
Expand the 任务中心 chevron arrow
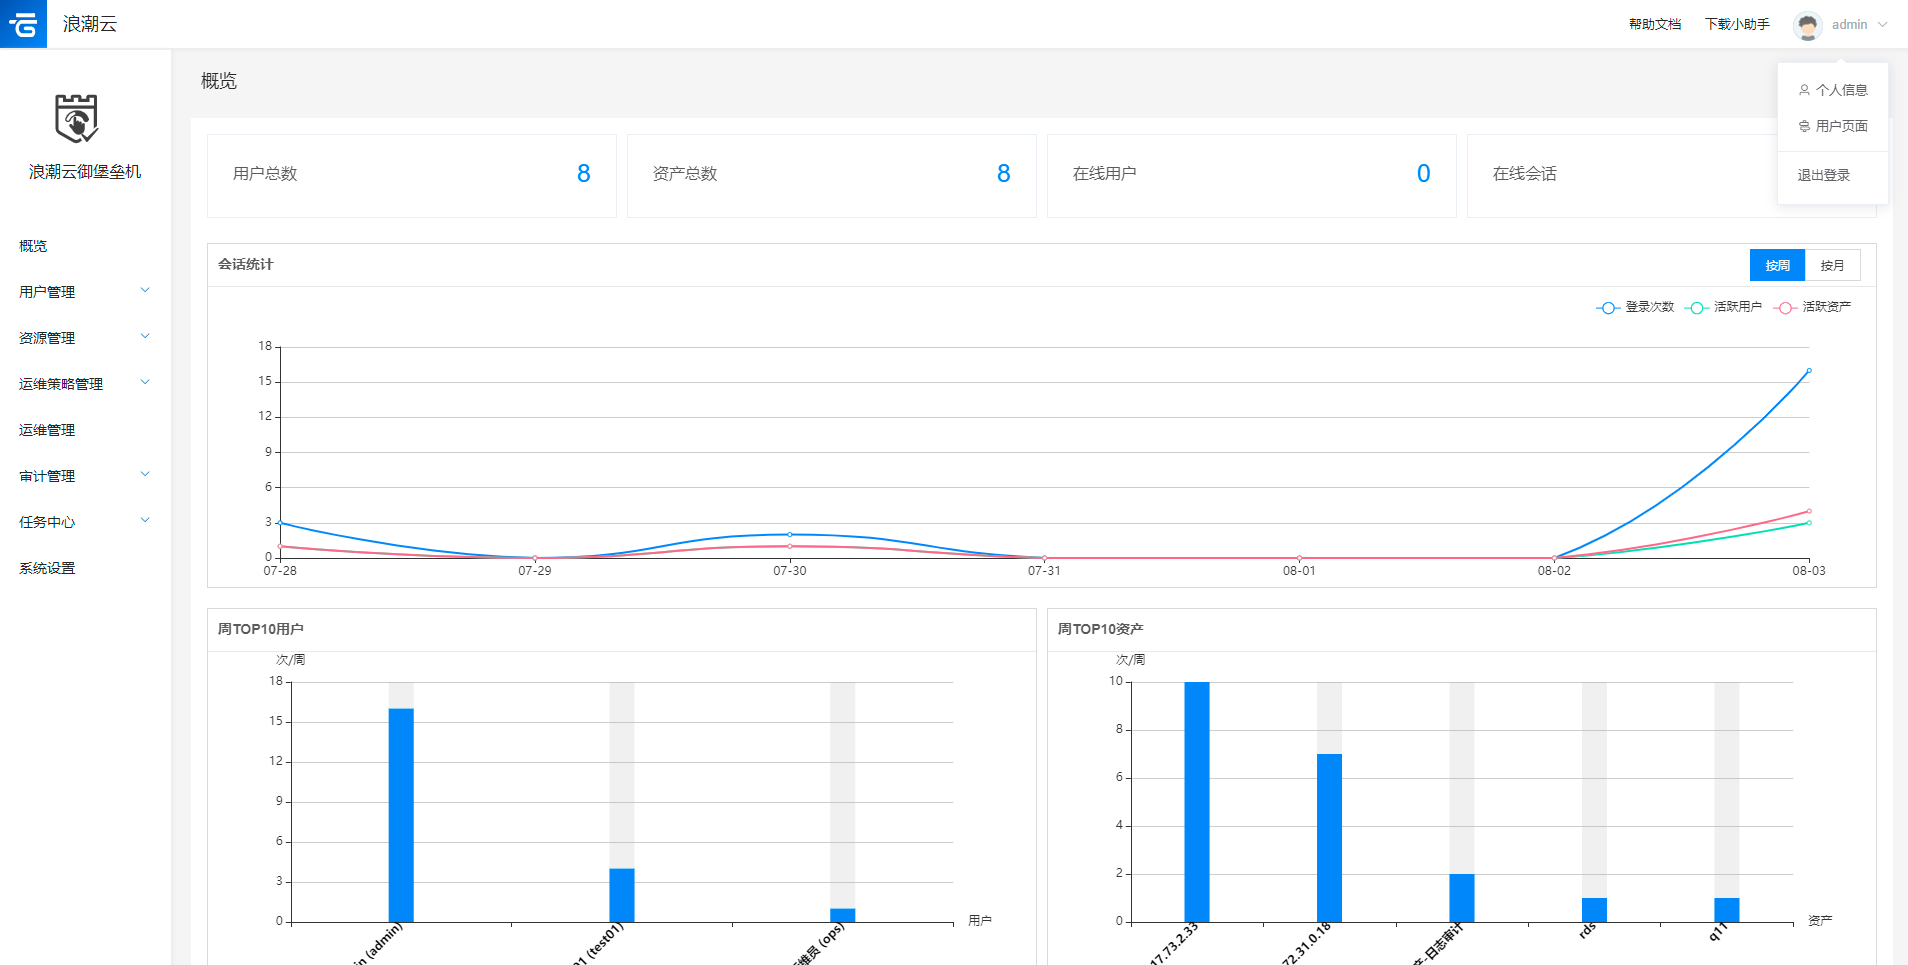tap(145, 521)
